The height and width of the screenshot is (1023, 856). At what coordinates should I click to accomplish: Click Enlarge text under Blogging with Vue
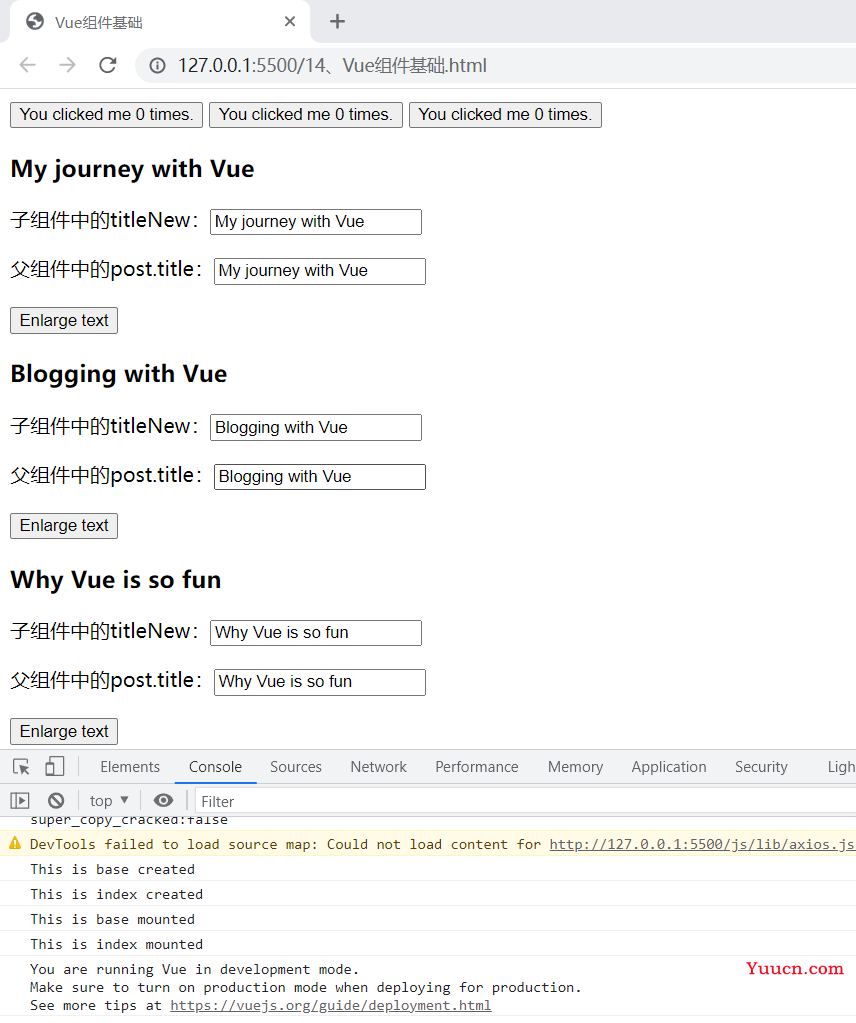[64, 526]
